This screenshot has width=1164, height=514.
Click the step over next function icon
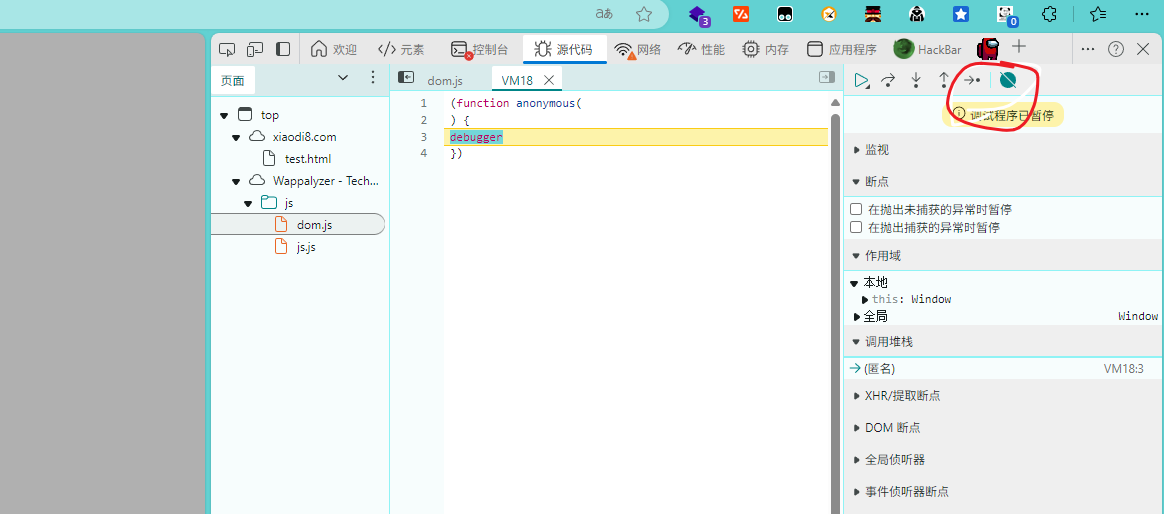[888, 80]
